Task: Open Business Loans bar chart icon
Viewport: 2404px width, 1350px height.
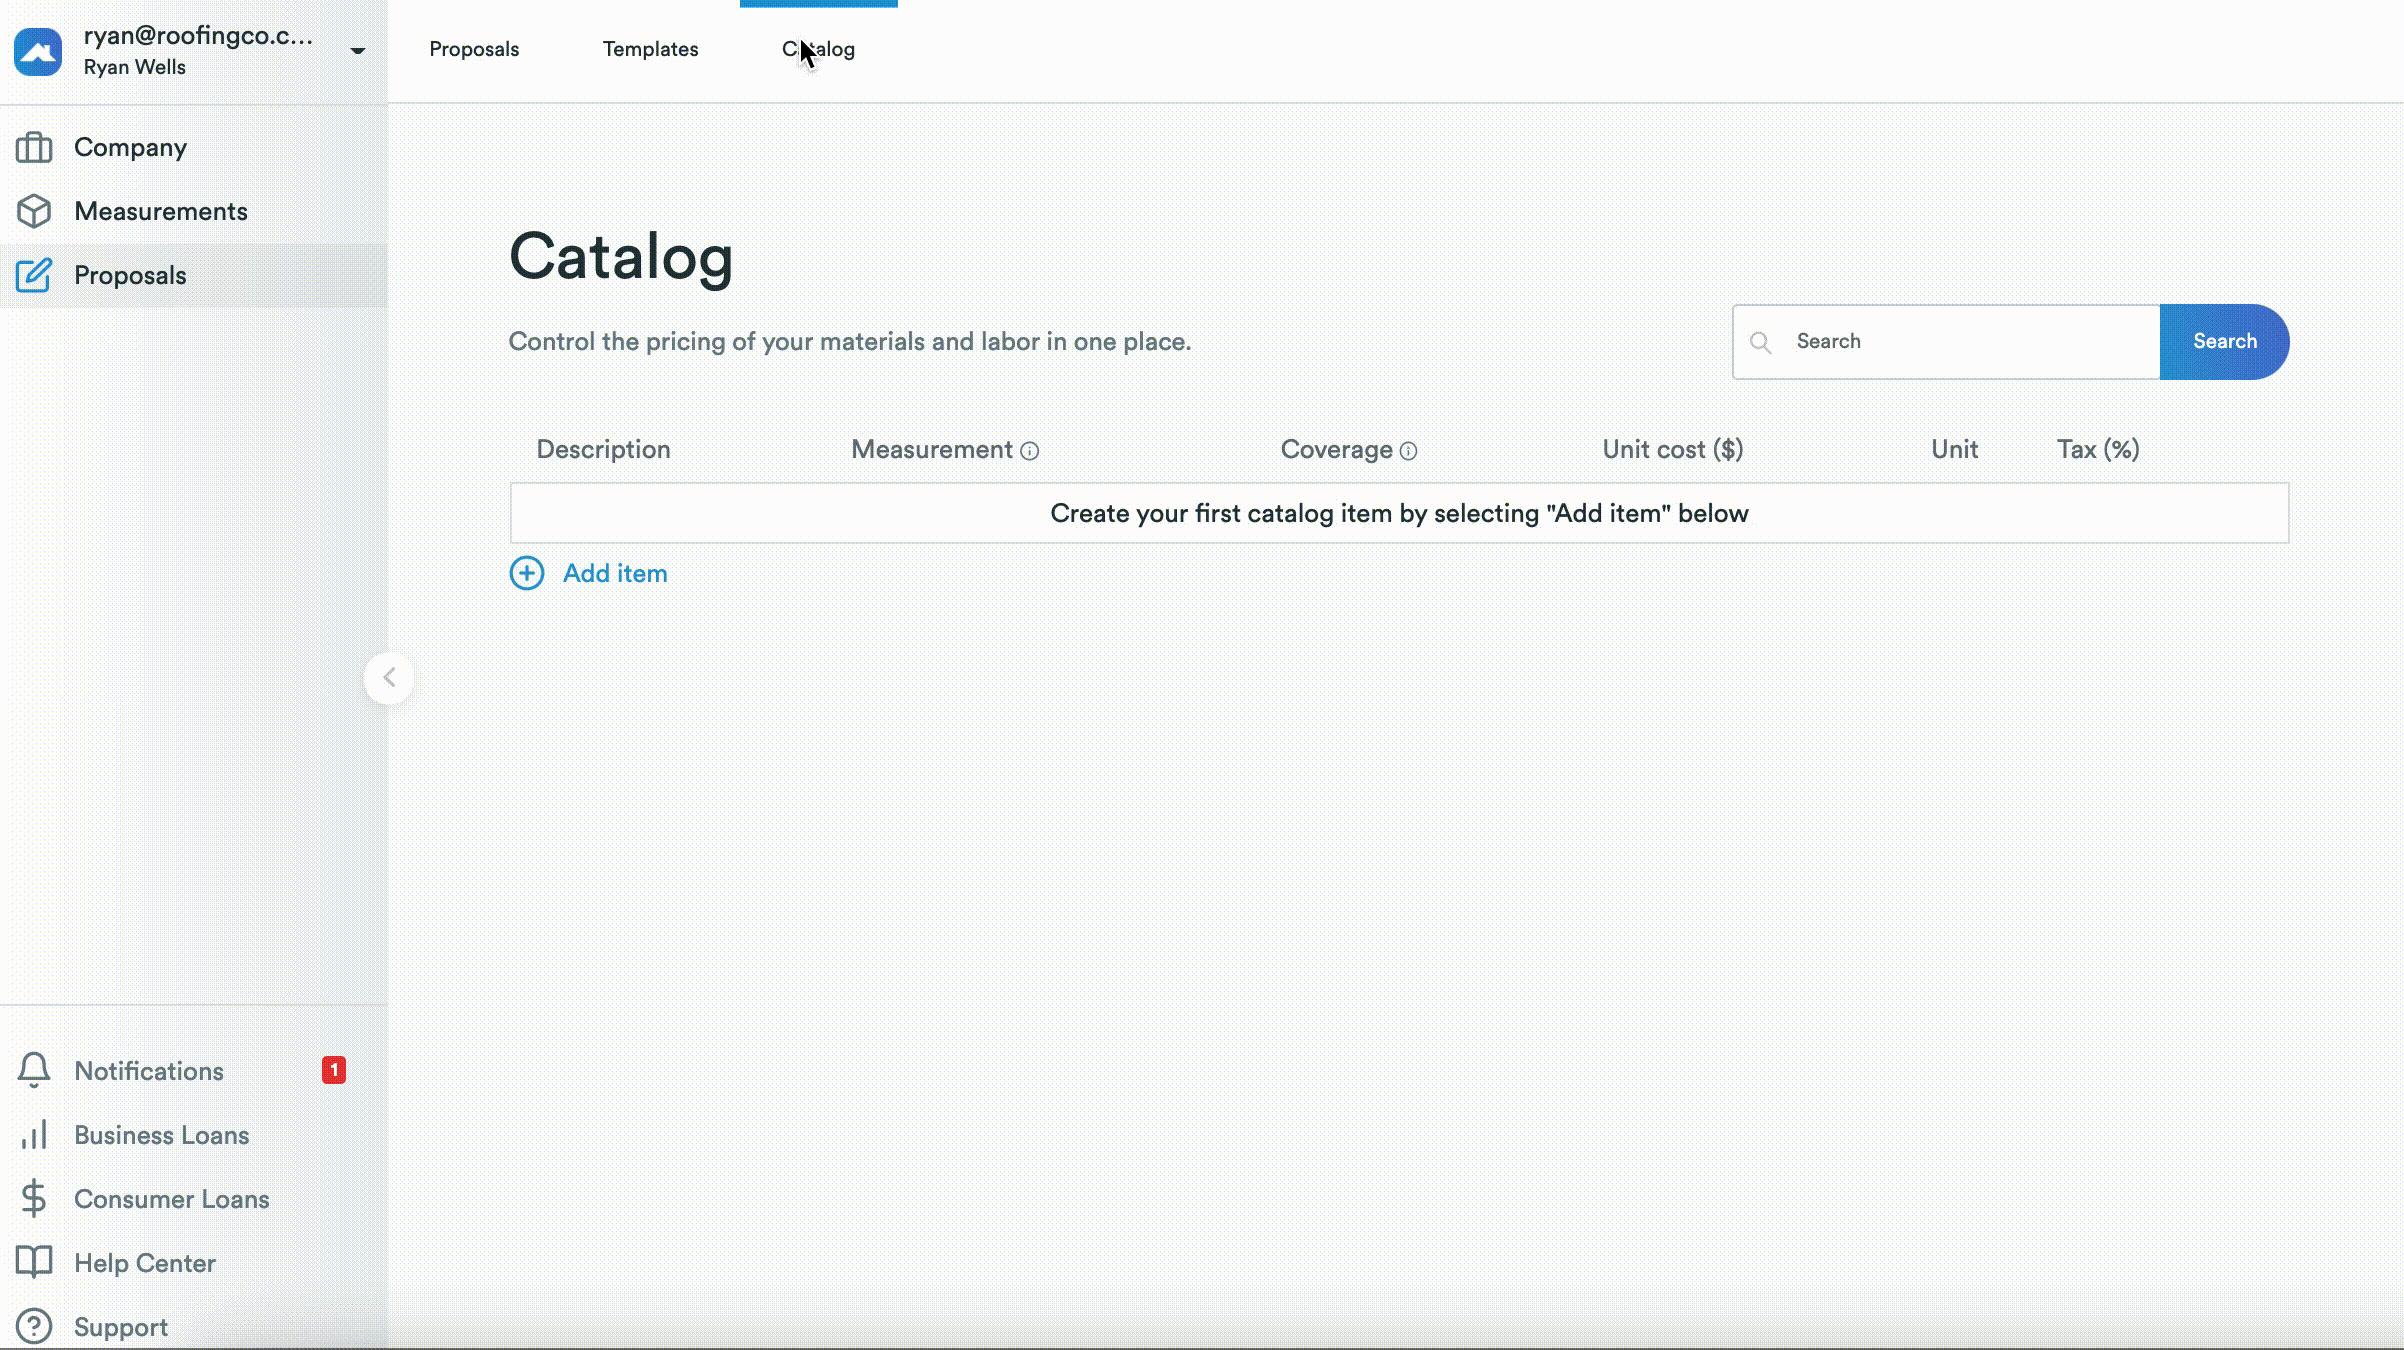Action: click(34, 1135)
